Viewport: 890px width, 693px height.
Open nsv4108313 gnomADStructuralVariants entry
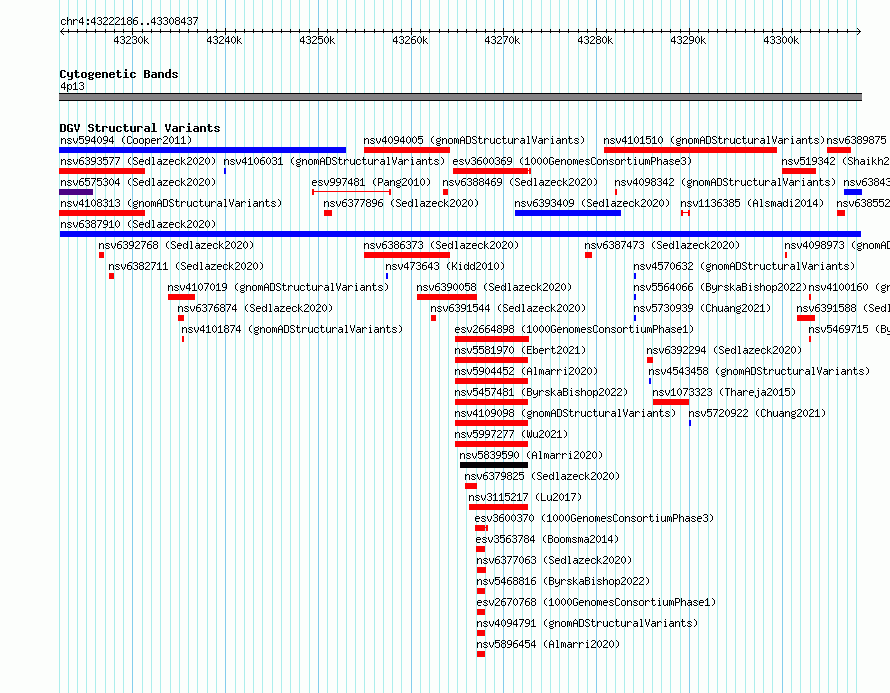pyautogui.click(x=171, y=203)
